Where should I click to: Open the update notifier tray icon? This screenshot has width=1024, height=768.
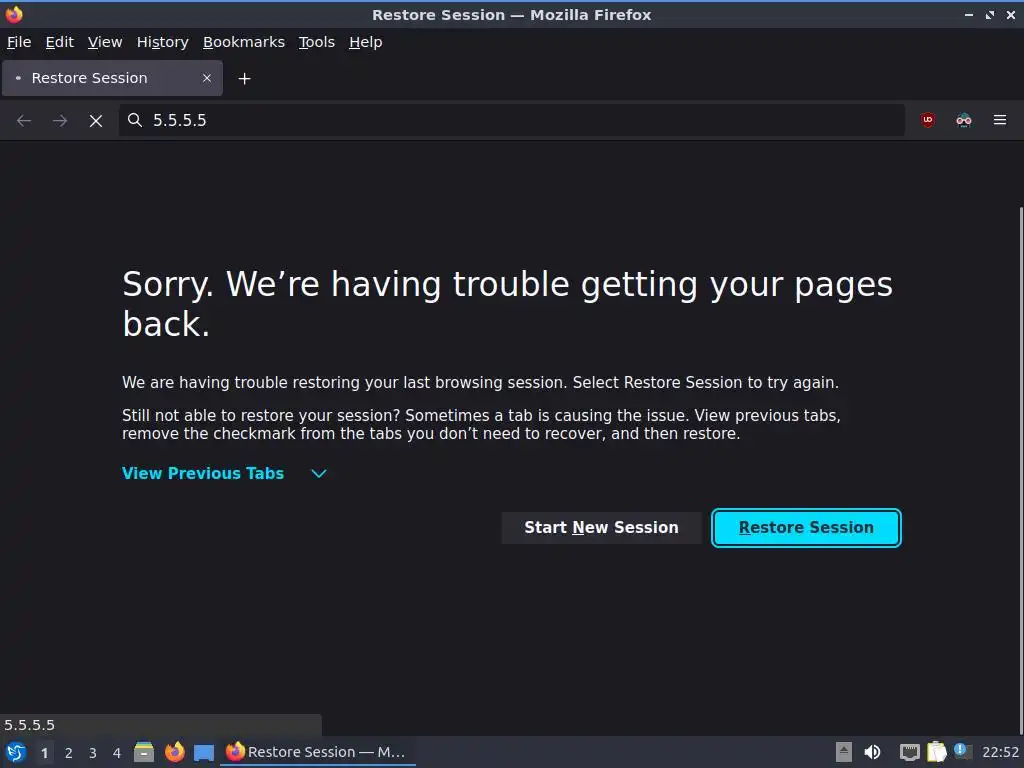(962, 751)
